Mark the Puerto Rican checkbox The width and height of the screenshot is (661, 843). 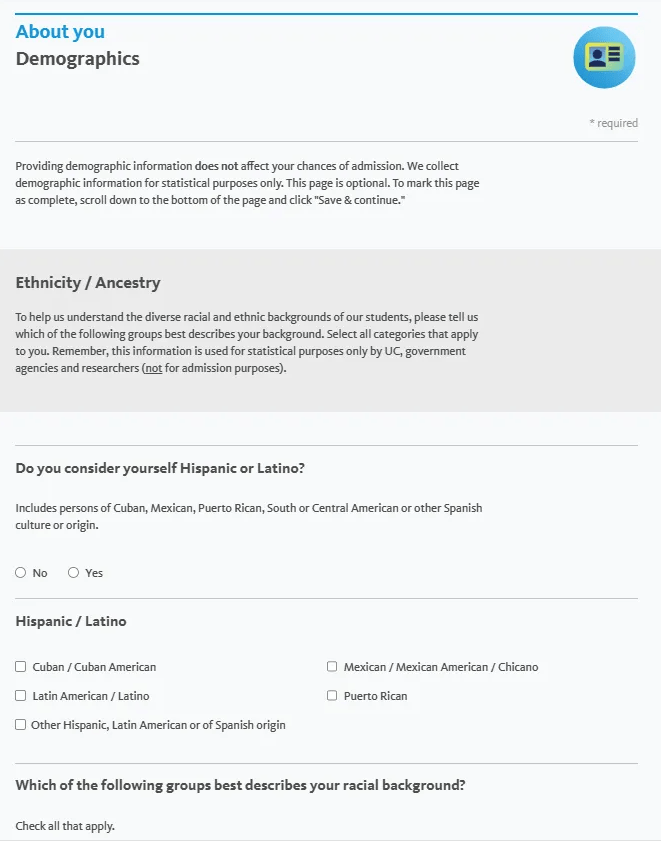pos(332,696)
